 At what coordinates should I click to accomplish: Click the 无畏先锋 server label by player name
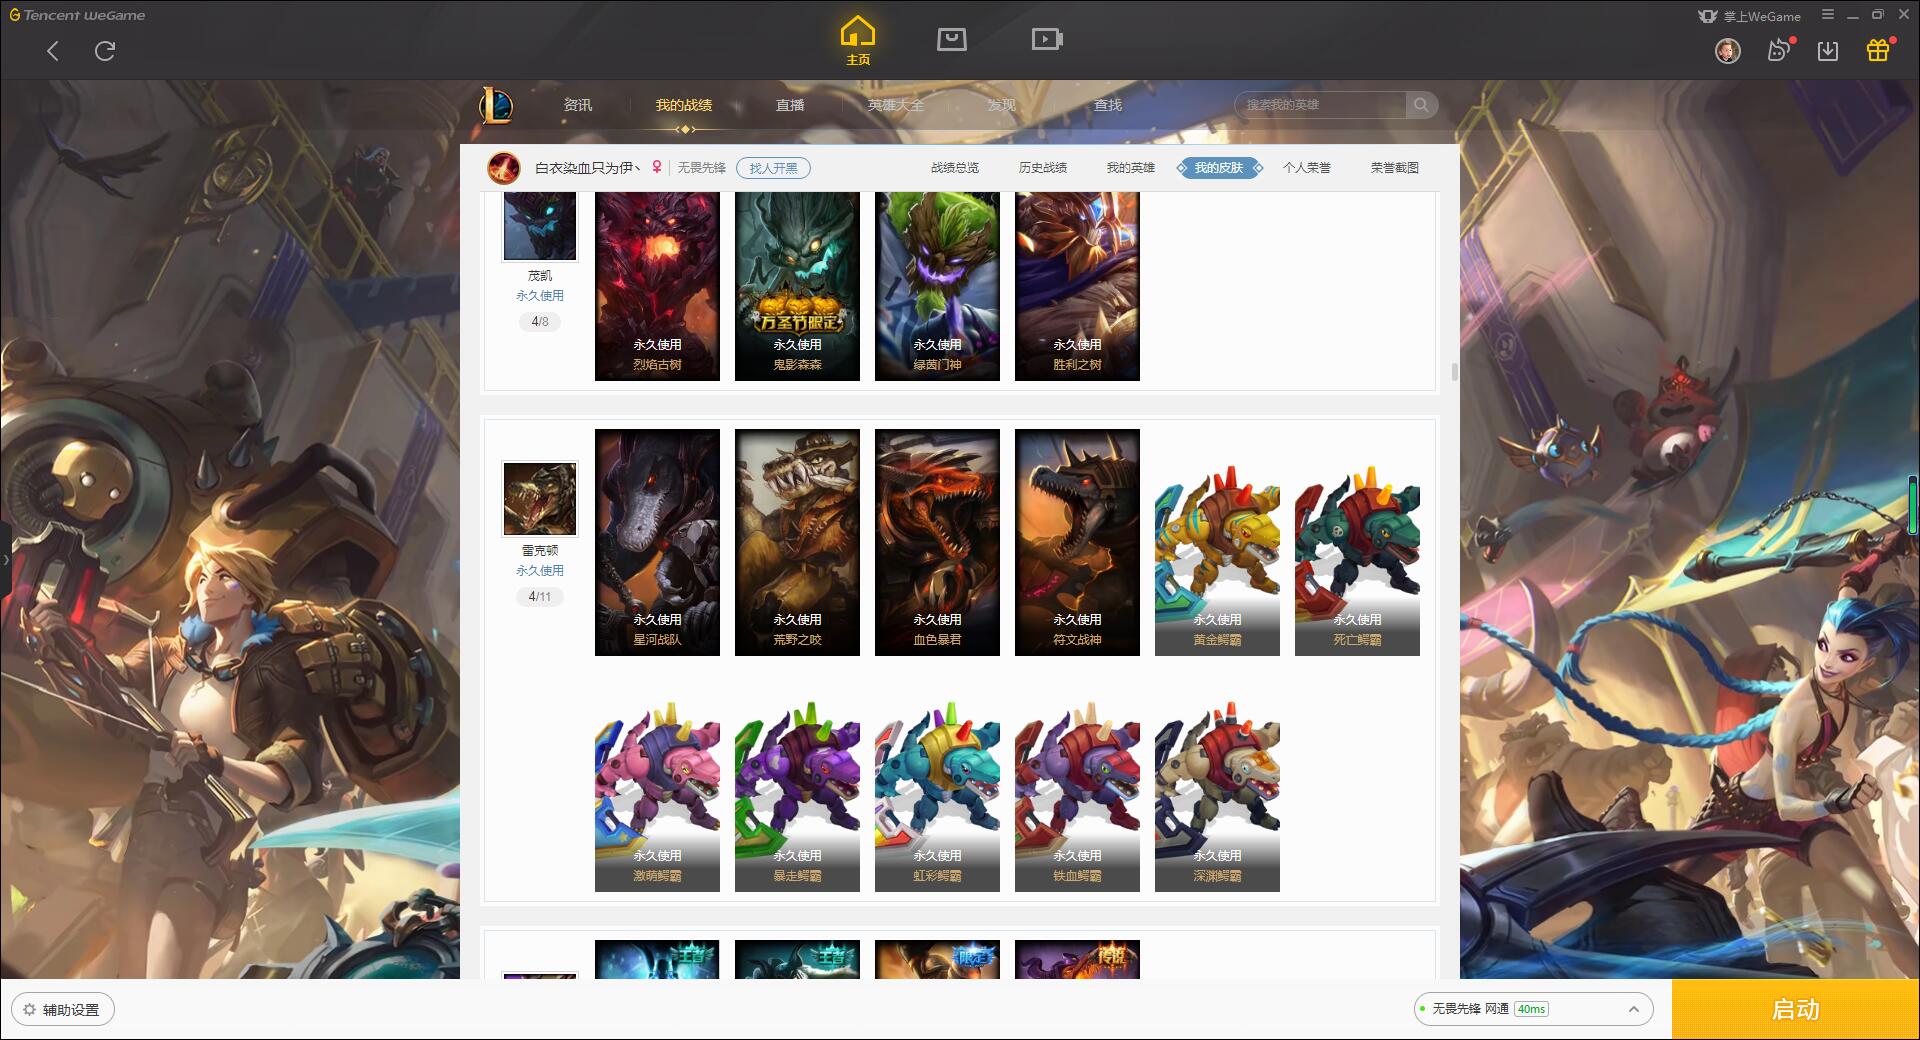701,168
